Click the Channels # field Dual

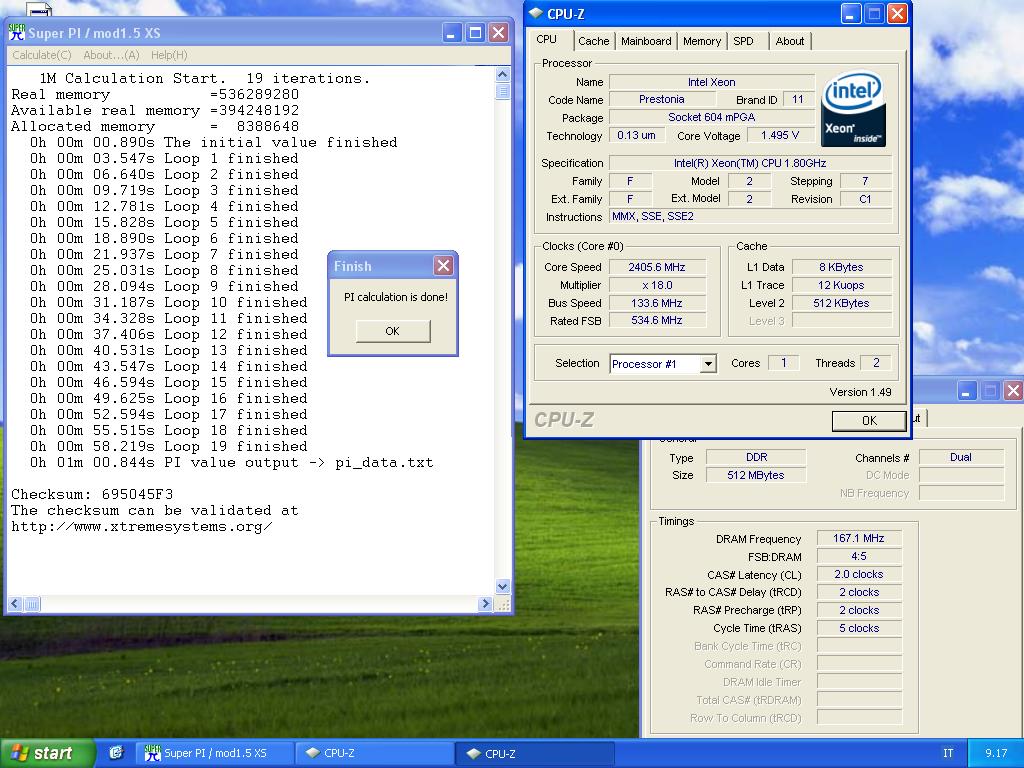(961, 457)
